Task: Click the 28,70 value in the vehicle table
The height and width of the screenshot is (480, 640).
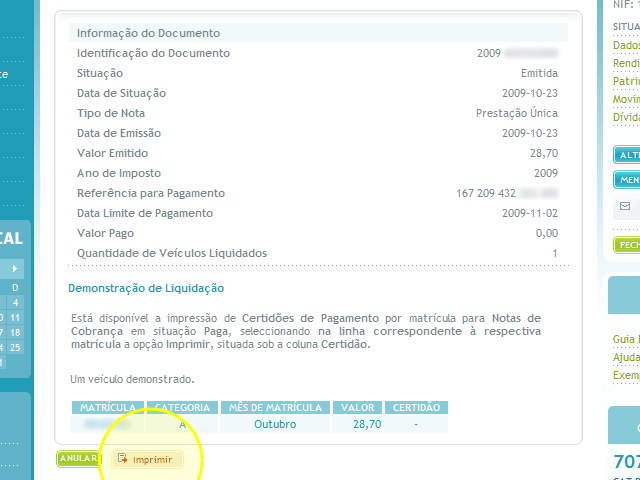Action: (x=367, y=424)
